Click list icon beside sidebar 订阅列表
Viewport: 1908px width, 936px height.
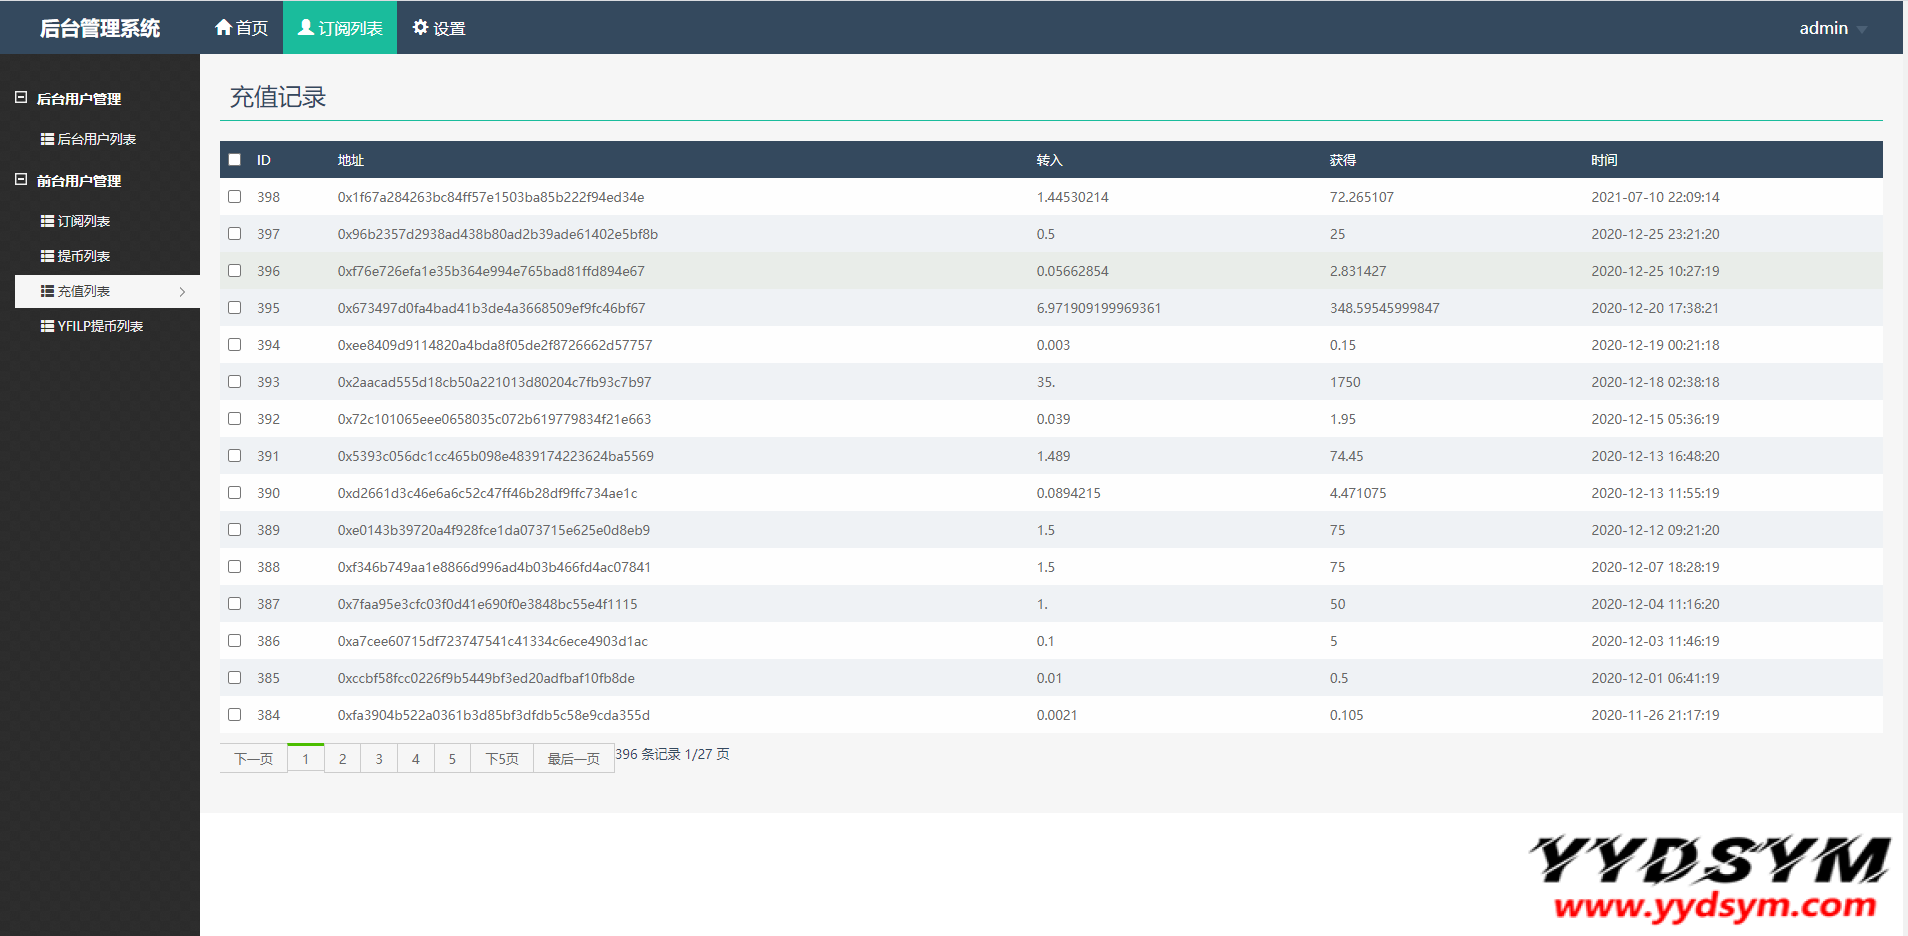point(47,221)
